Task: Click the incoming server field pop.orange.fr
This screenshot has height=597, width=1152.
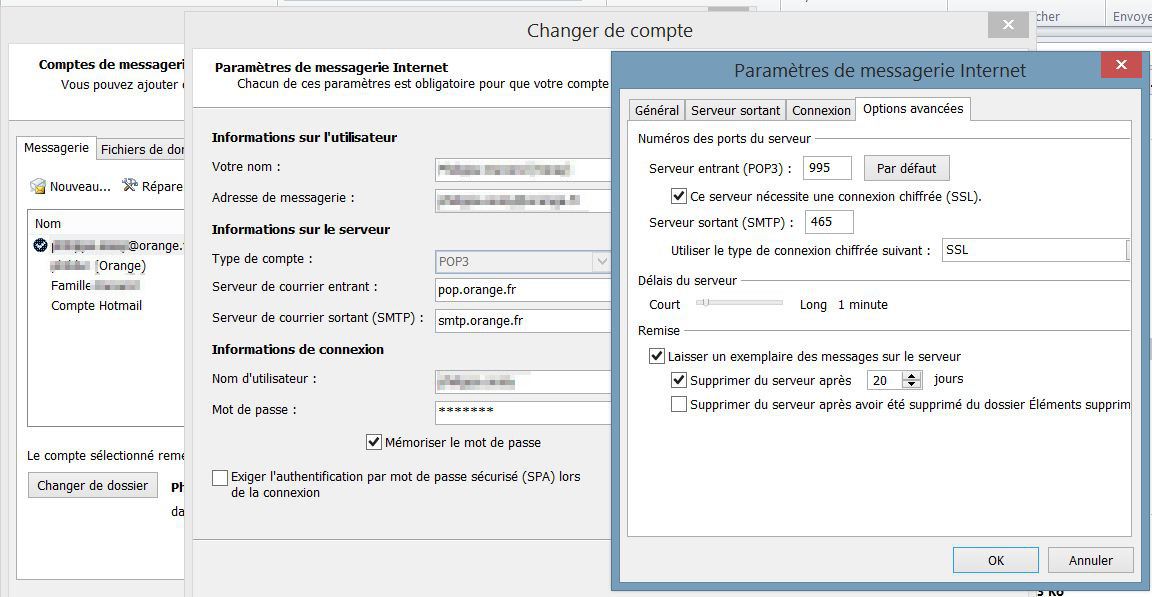Action: tap(523, 289)
